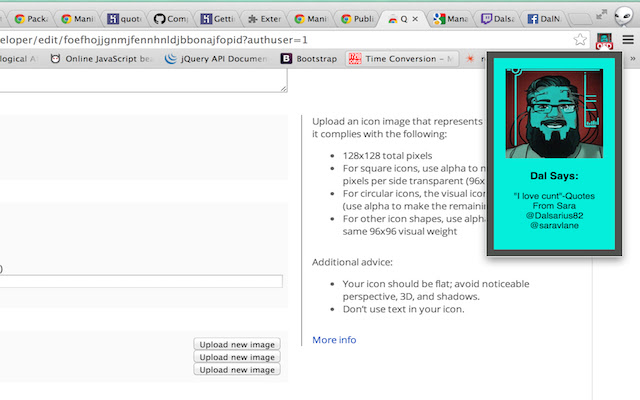
Task: Open jQuery API Documentation bookmark
Action: pos(216,59)
